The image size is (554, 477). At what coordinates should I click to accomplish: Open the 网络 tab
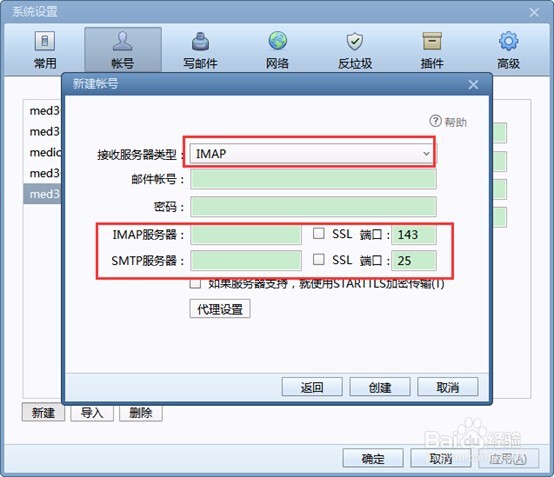point(277,50)
